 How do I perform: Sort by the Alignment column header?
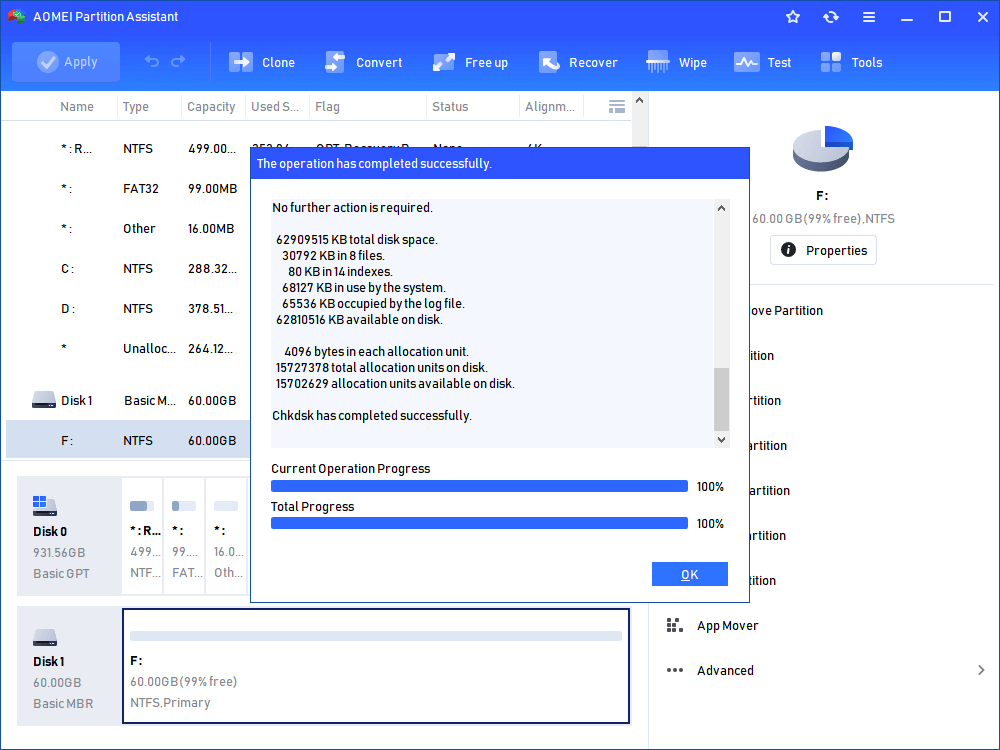[550, 107]
